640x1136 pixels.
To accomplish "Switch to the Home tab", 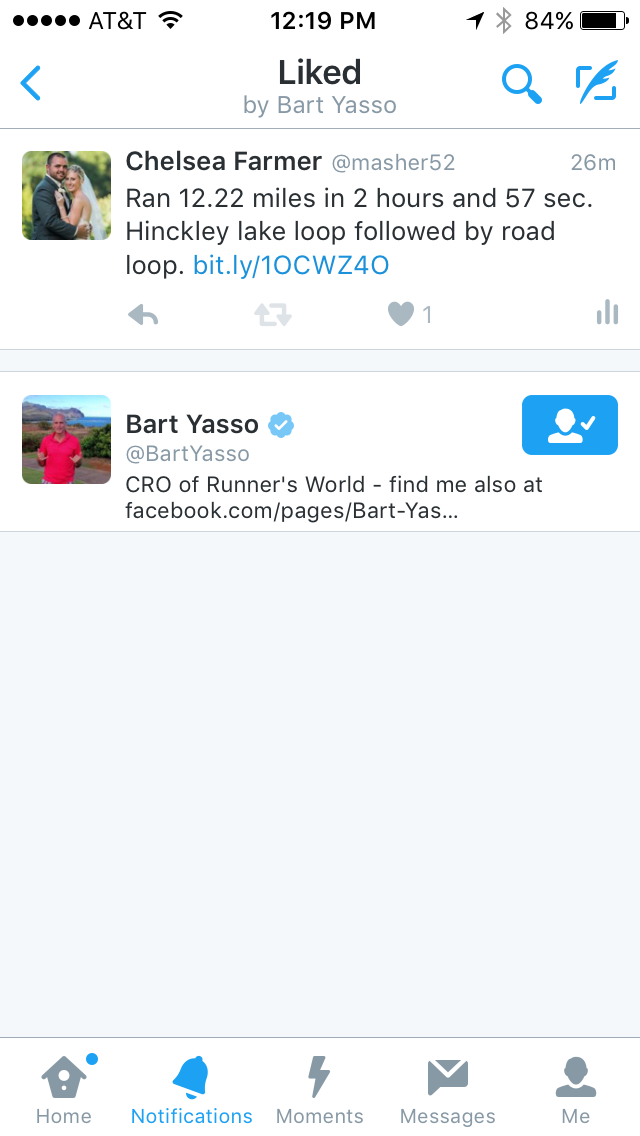I will pos(64,1088).
